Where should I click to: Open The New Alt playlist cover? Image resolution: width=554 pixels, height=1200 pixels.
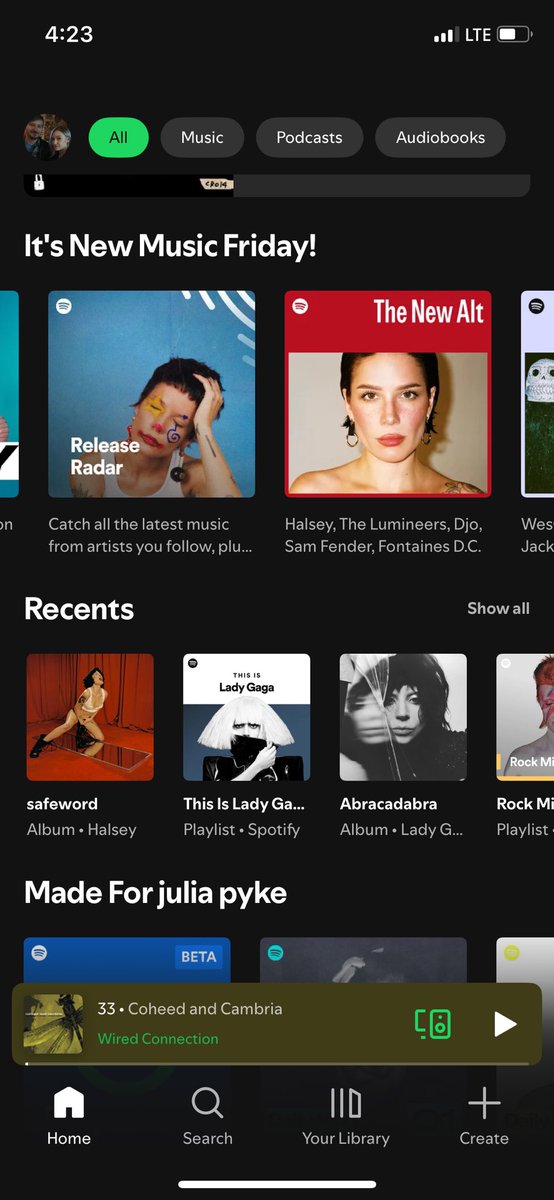[388, 394]
